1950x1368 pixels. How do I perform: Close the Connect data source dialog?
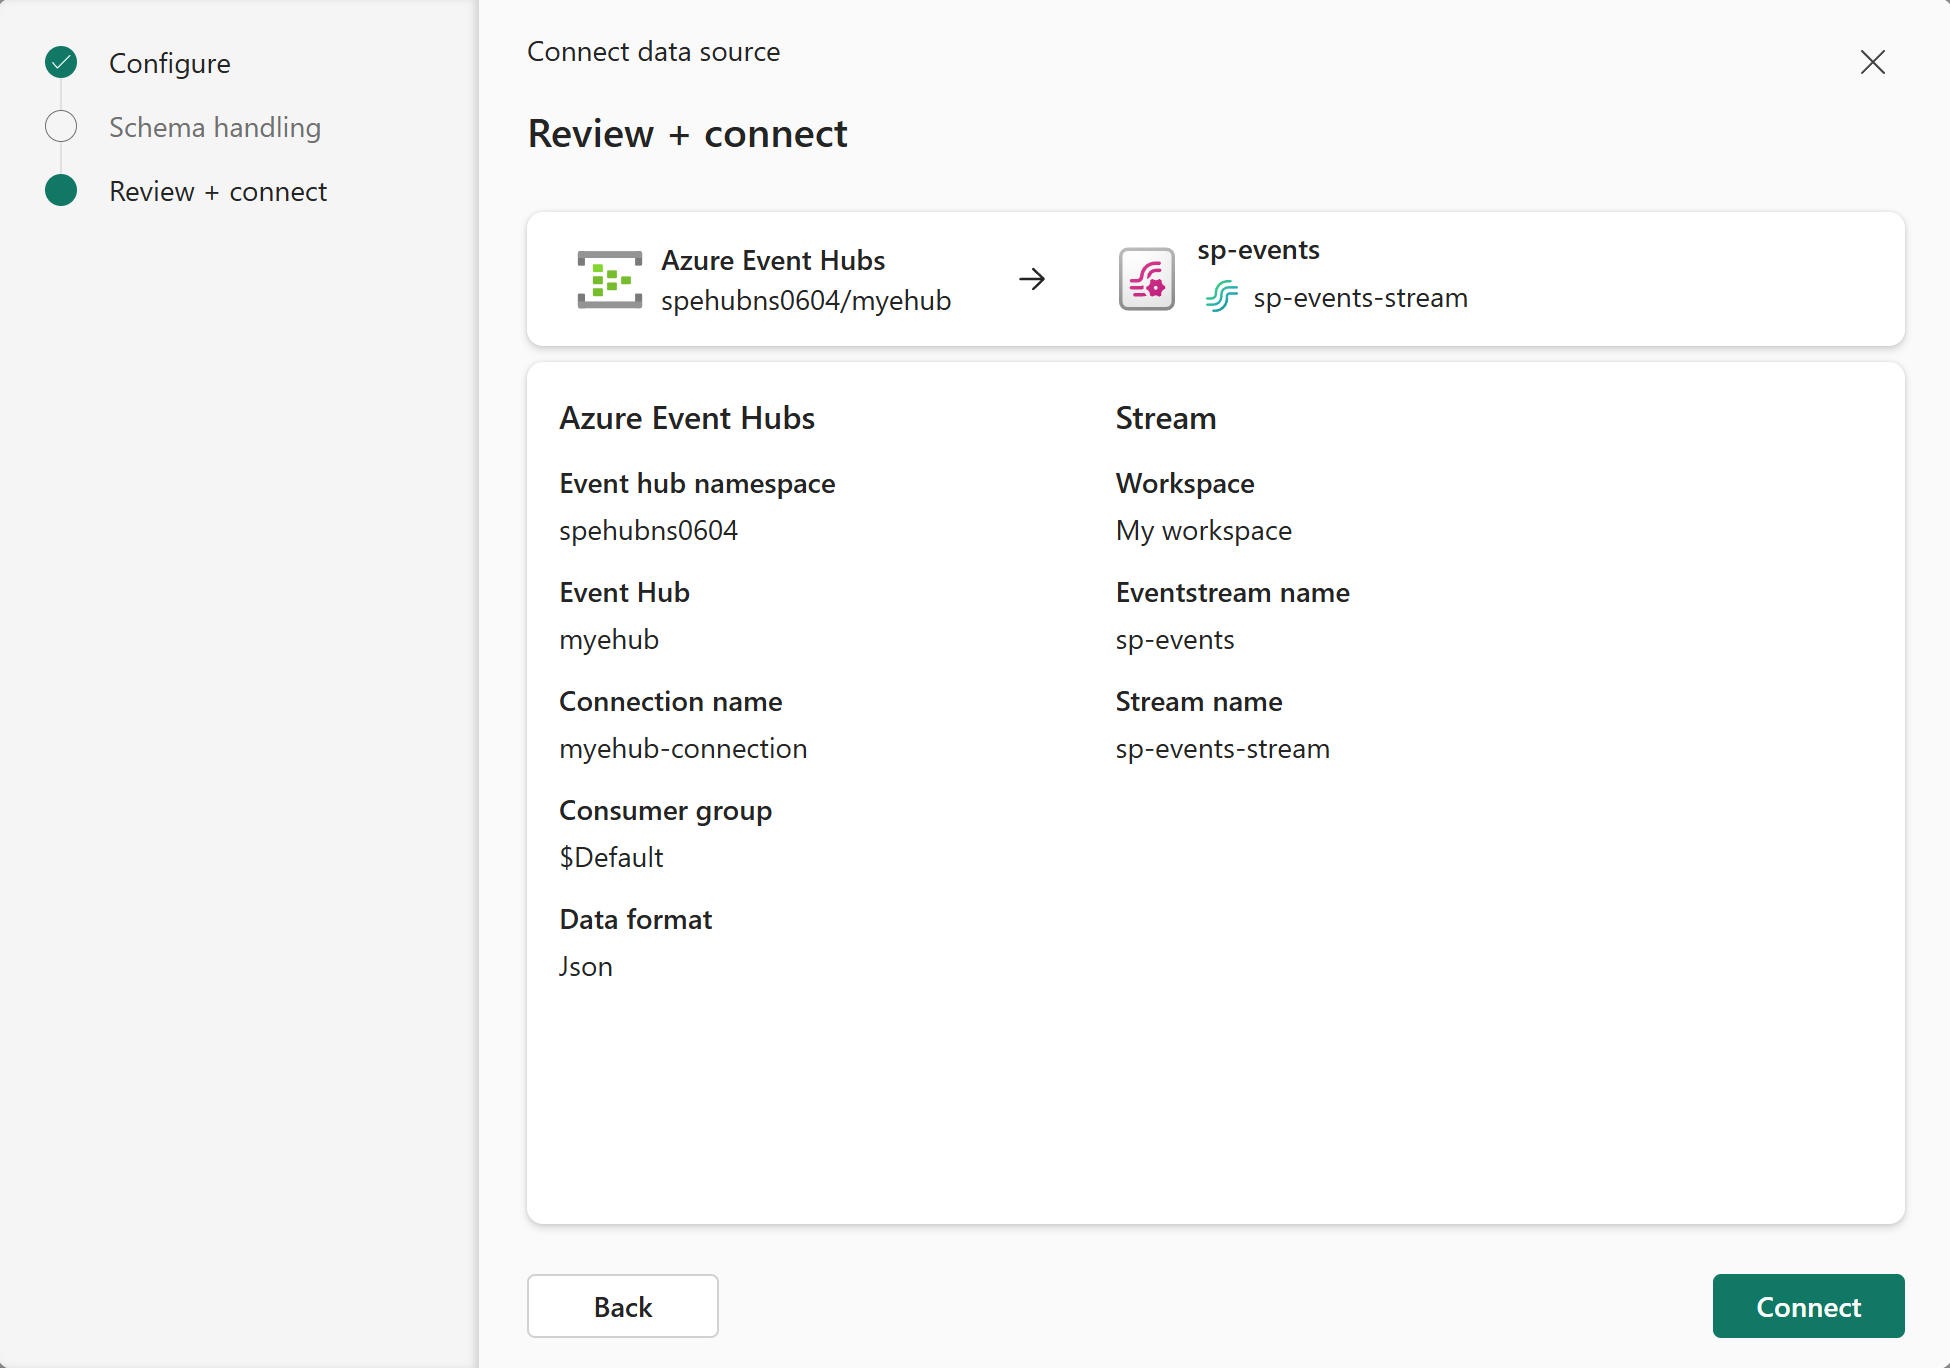coord(1873,62)
